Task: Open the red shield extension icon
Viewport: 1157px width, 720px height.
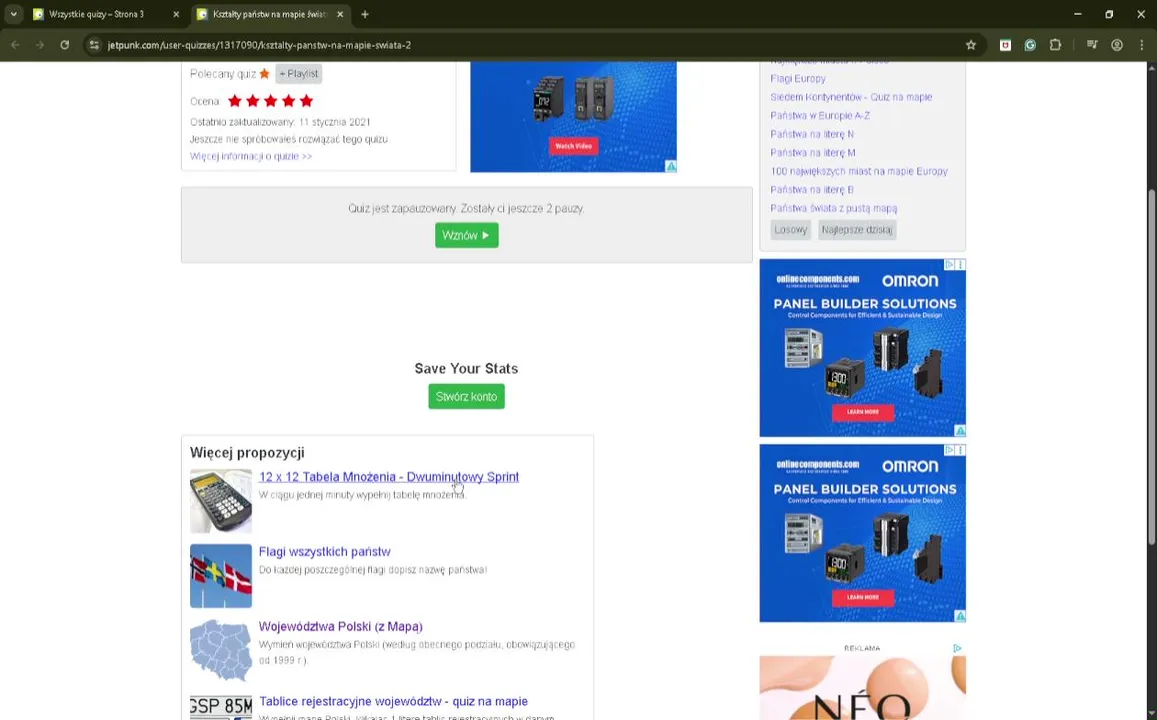Action: pyautogui.click(x=1005, y=45)
